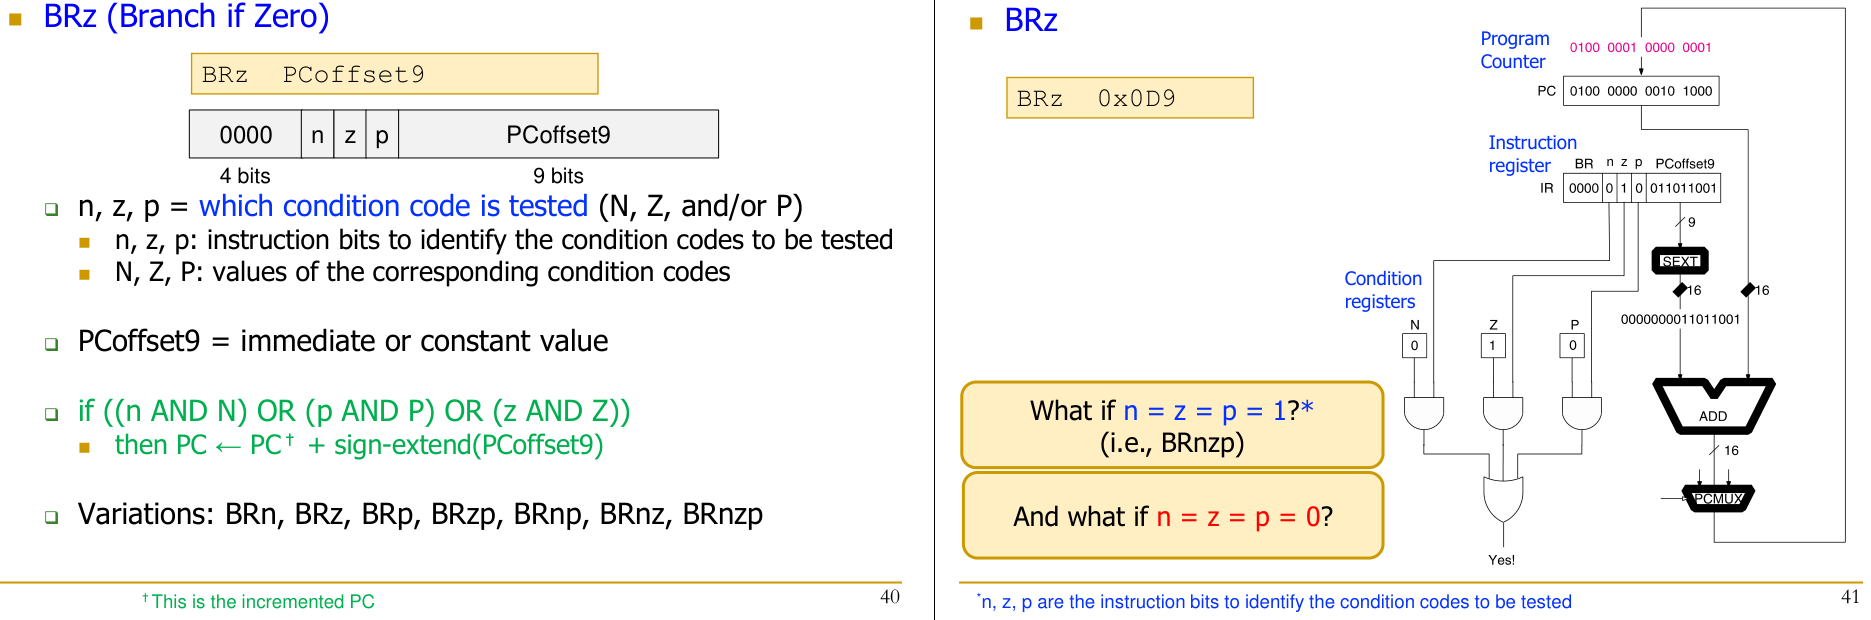Click the ADD adder block
Image resolution: width=1871 pixels, height=620 pixels.
pos(1713,407)
